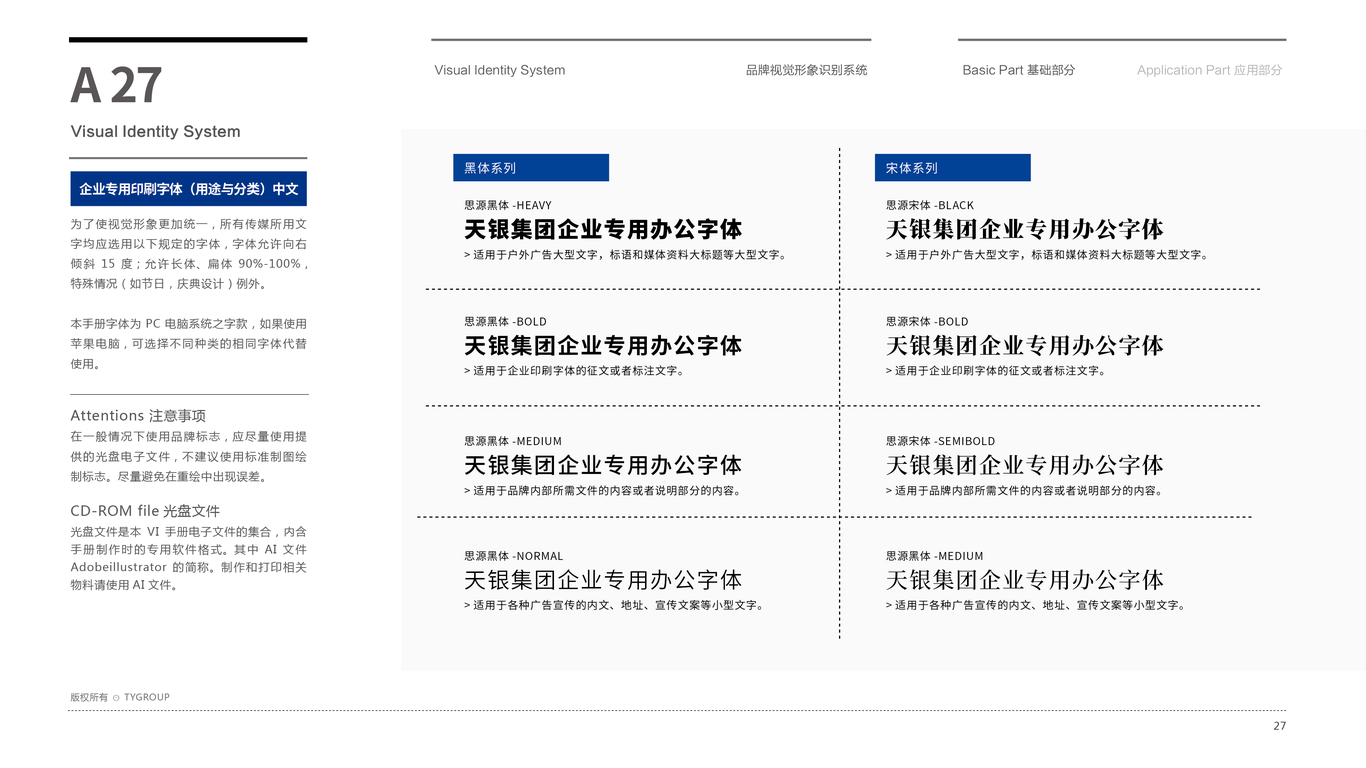Click the '思源黑体 -HEAVY' font name
This screenshot has width=1366, height=768.
(x=508, y=205)
